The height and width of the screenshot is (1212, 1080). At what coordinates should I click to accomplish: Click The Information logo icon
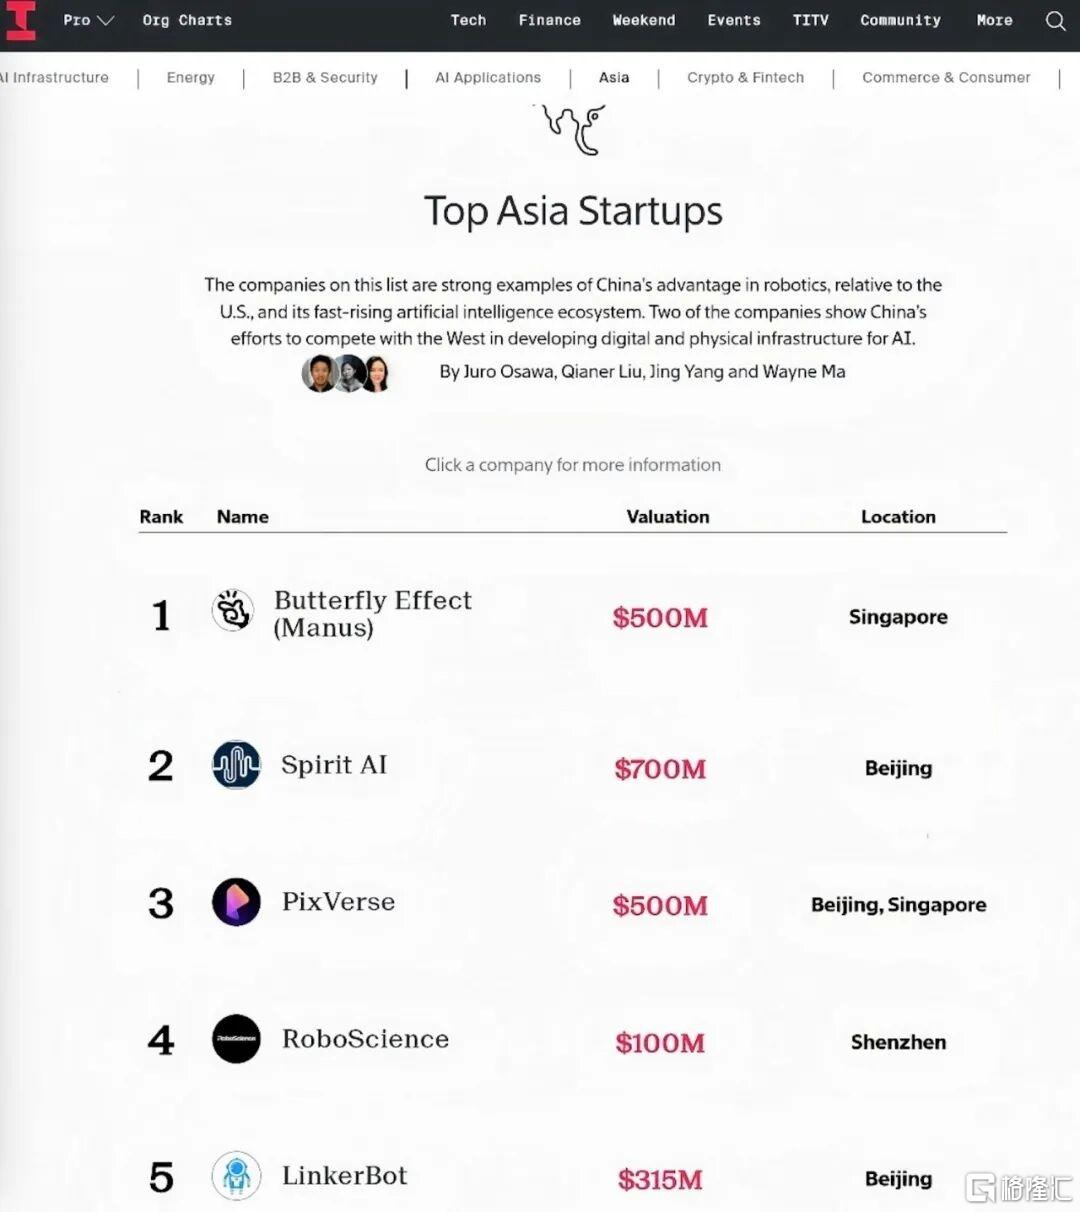[x=21, y=21]
